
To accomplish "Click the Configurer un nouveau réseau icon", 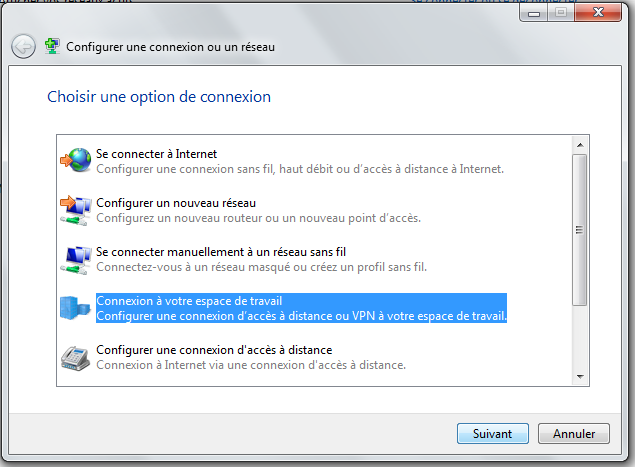I will pos(76,210).
